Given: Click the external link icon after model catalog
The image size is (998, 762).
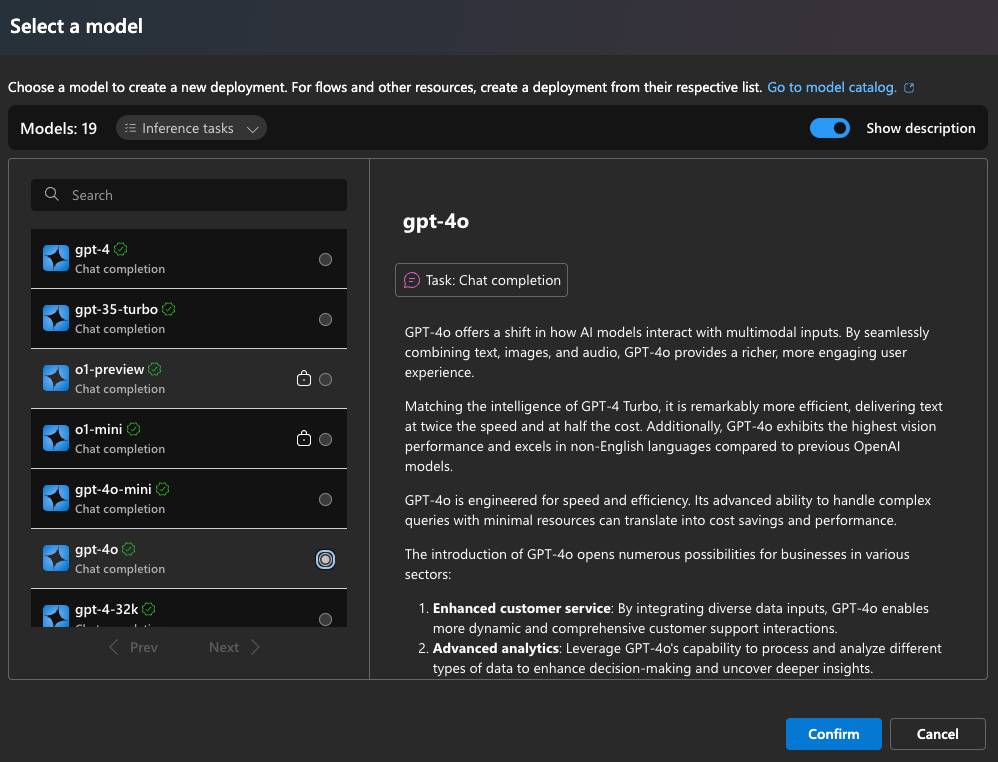Looking at the screenshot, I should coord(909,88).
